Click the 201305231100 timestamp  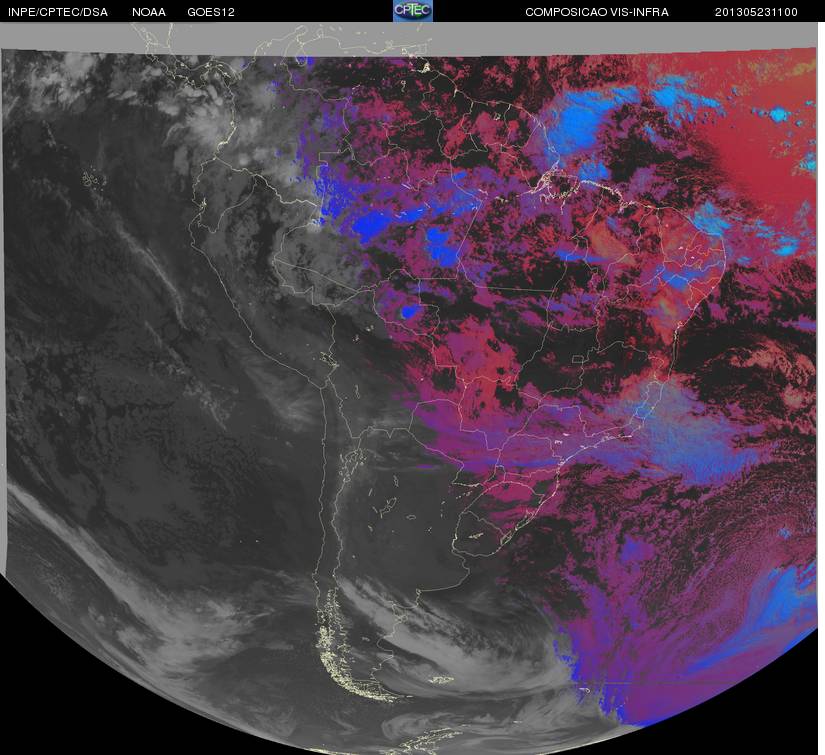(x=756, y=12)
